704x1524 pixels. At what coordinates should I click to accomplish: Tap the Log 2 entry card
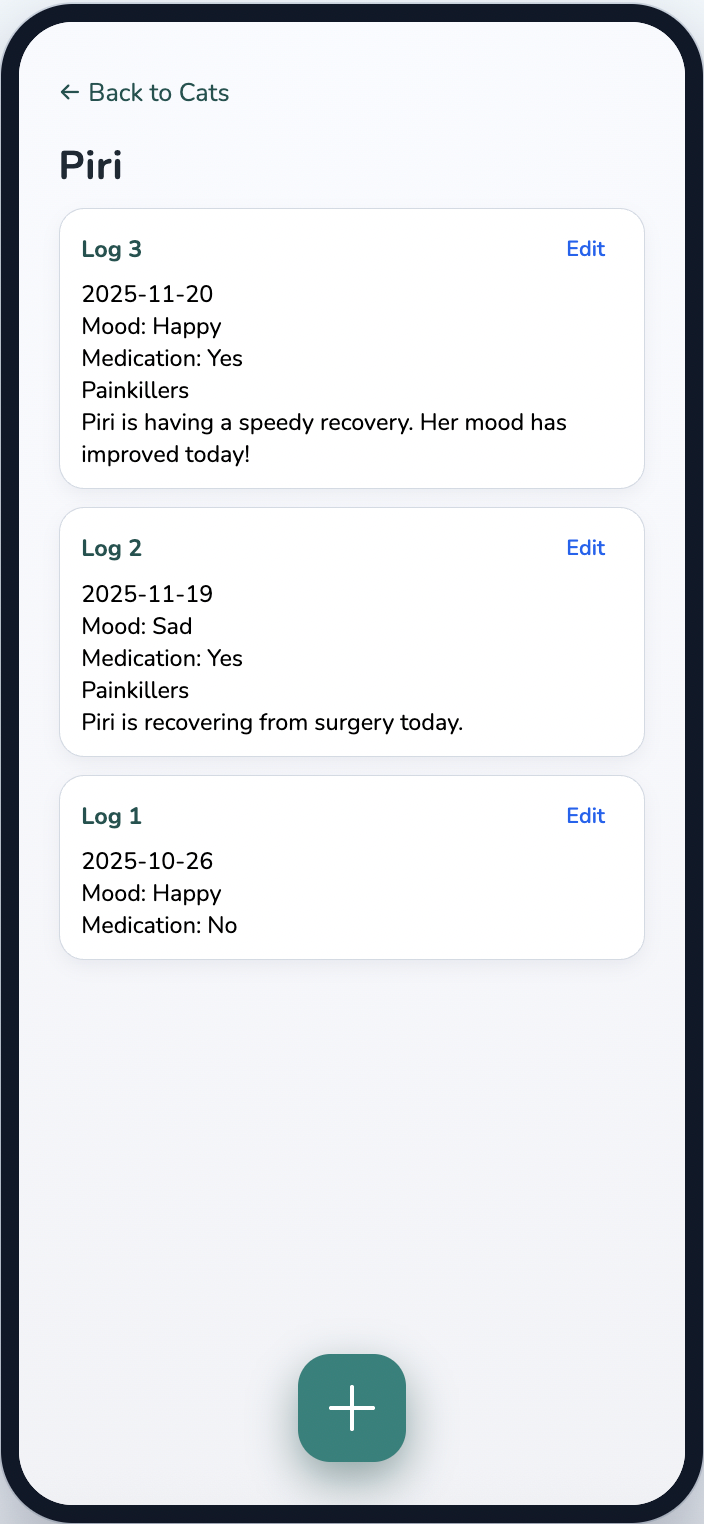click(351, 630)
